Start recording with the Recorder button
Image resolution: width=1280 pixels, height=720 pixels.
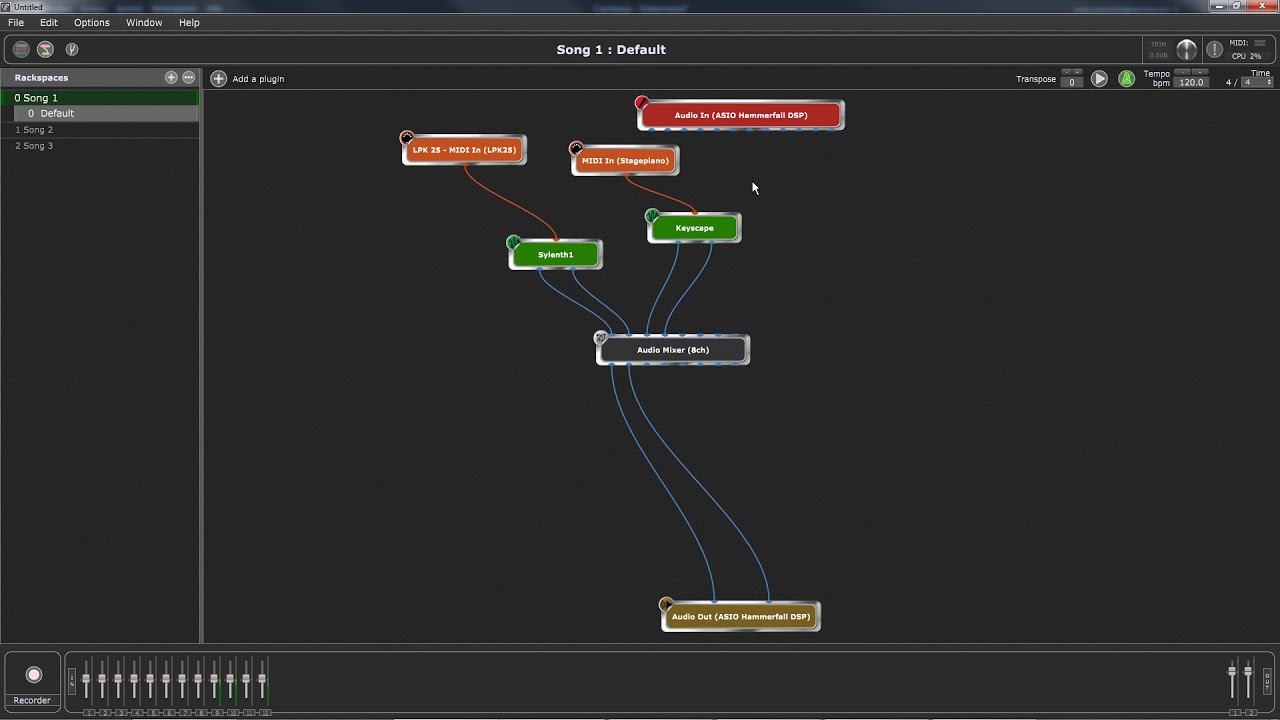33,675
